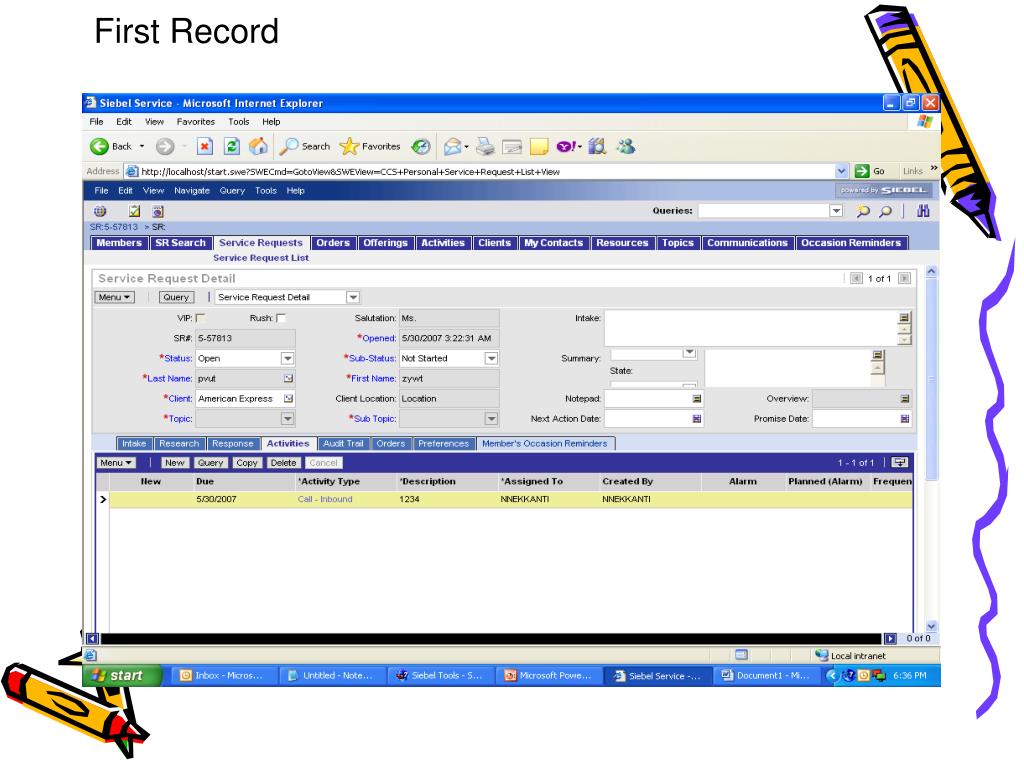
Task: Switch to Untitled - Notepad taskbar item
Action: [x=332, y=675]
